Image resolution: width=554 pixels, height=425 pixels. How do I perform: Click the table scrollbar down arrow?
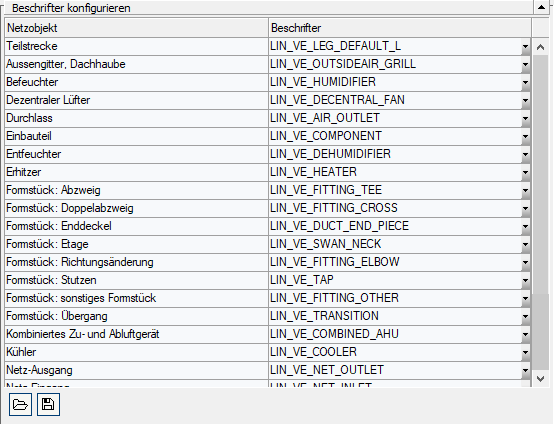(540, 379)
